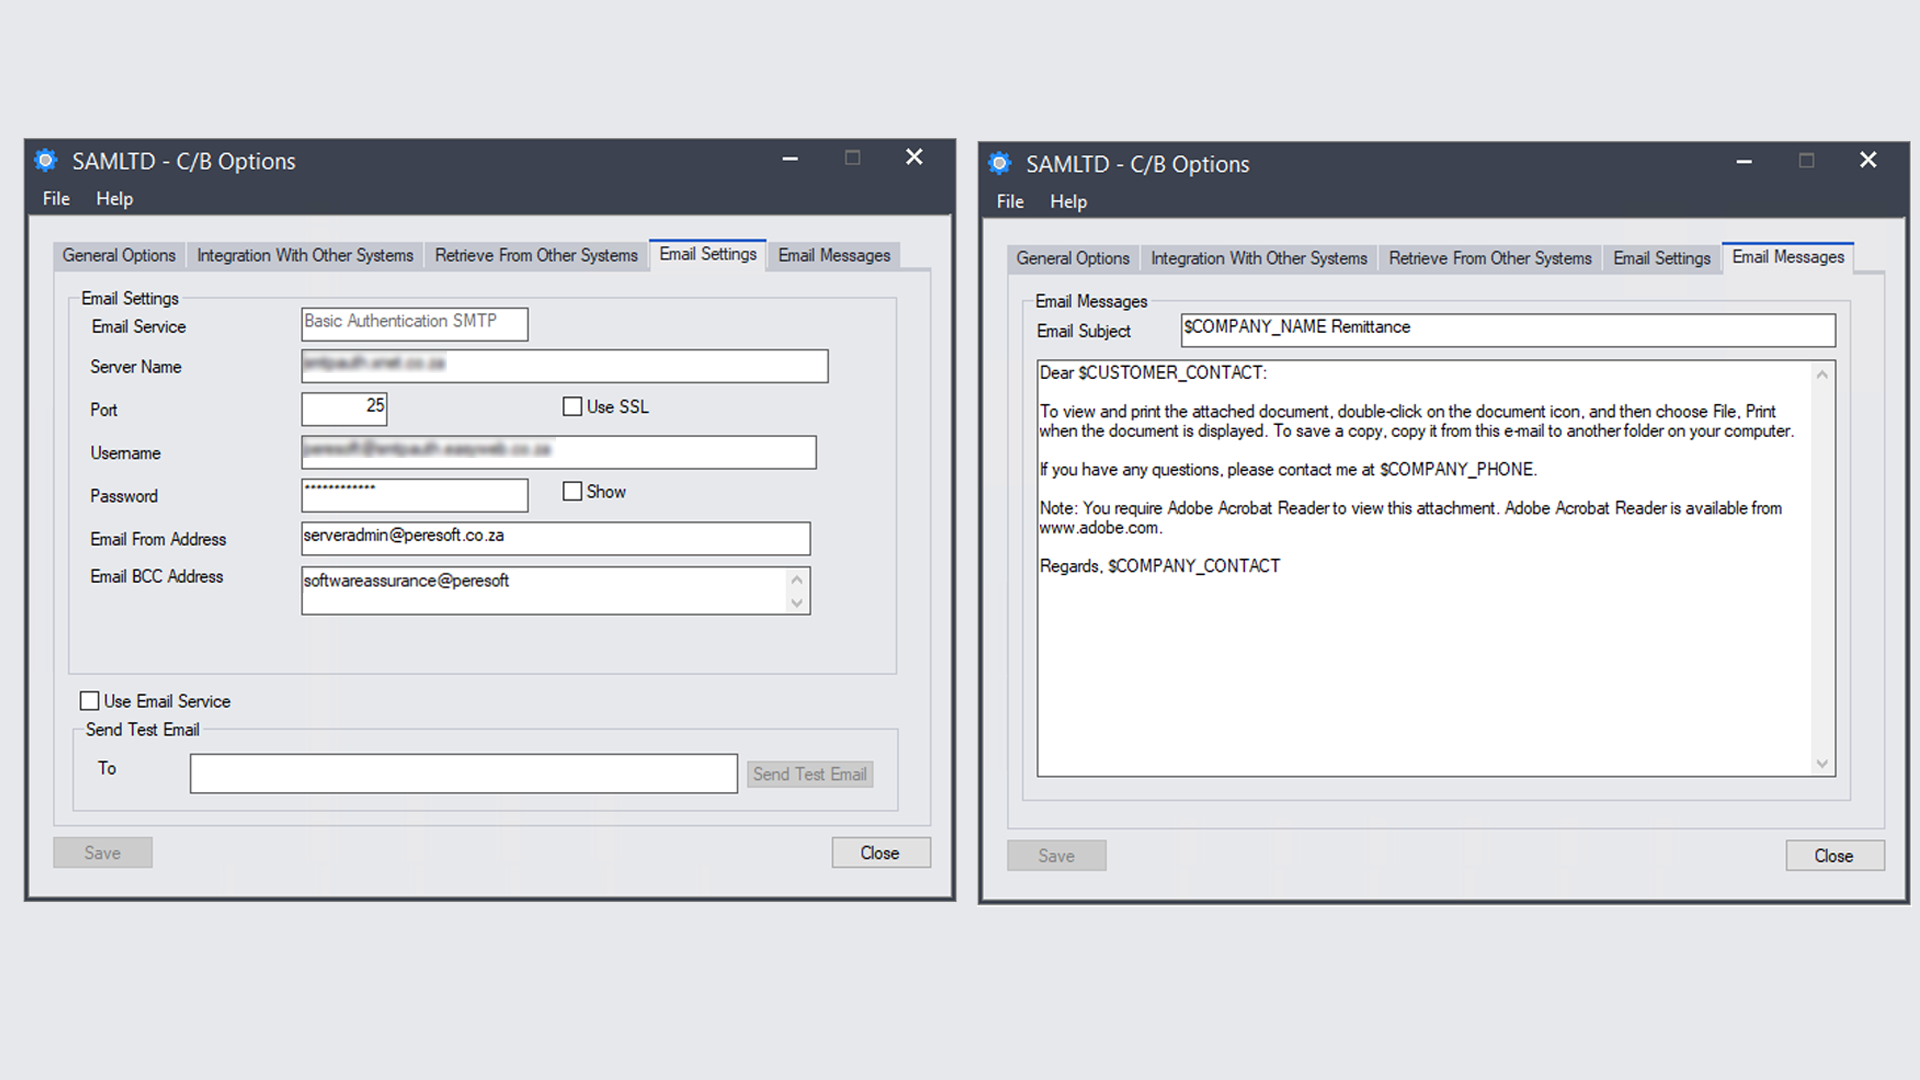The height and width of the screenshot is (1080, 1920).
Task: Enable the Use SSL checkbox
Action: point(572,406)
